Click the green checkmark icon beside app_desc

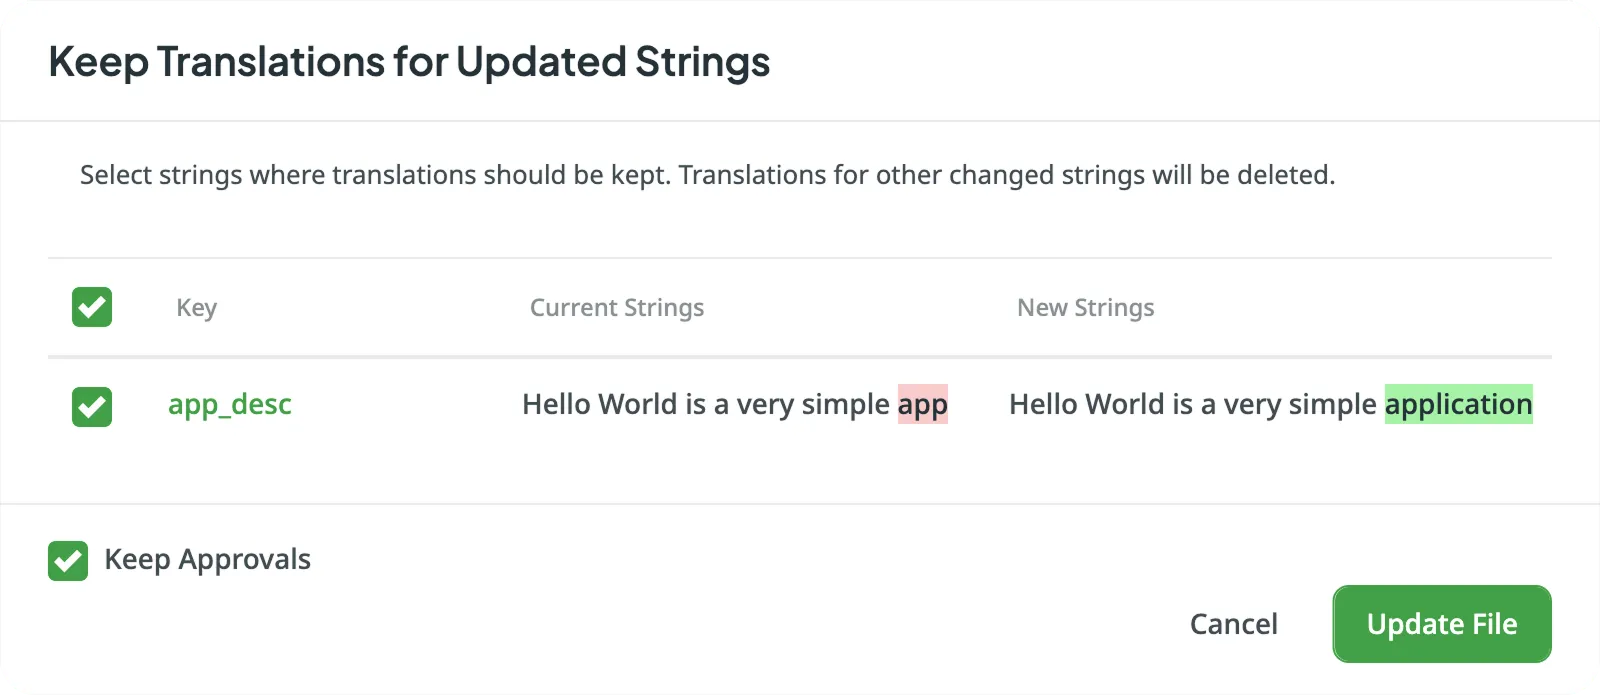click(91, 405)
